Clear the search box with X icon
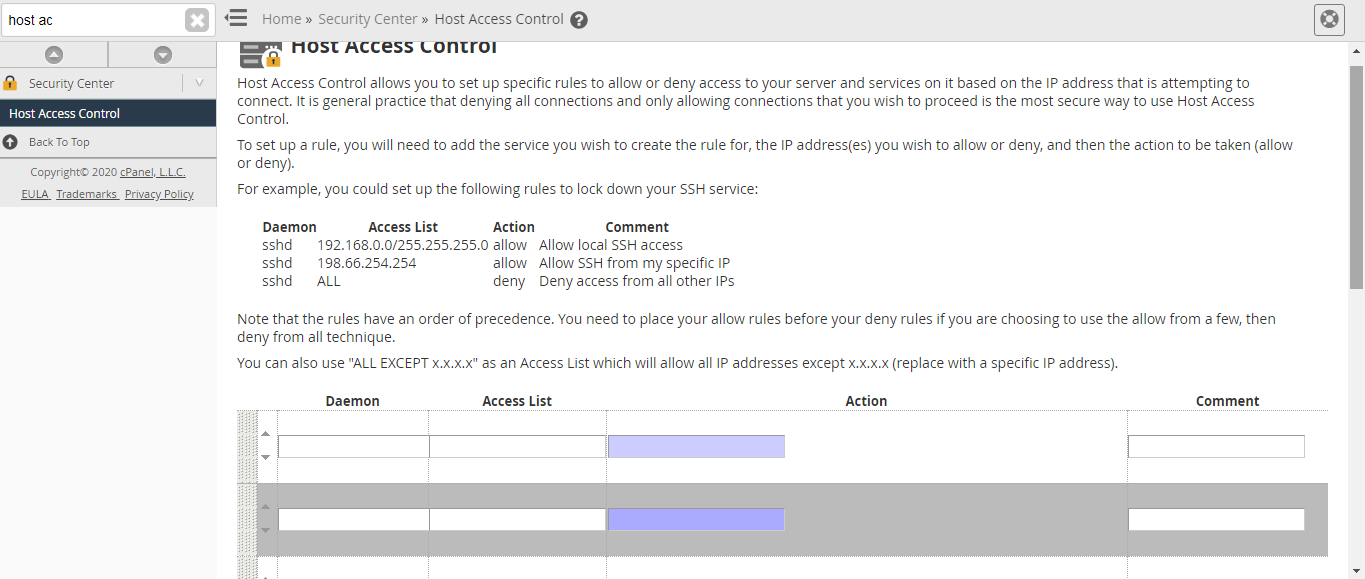Screen dimensions: 1365x579 (x=197, y=20)
